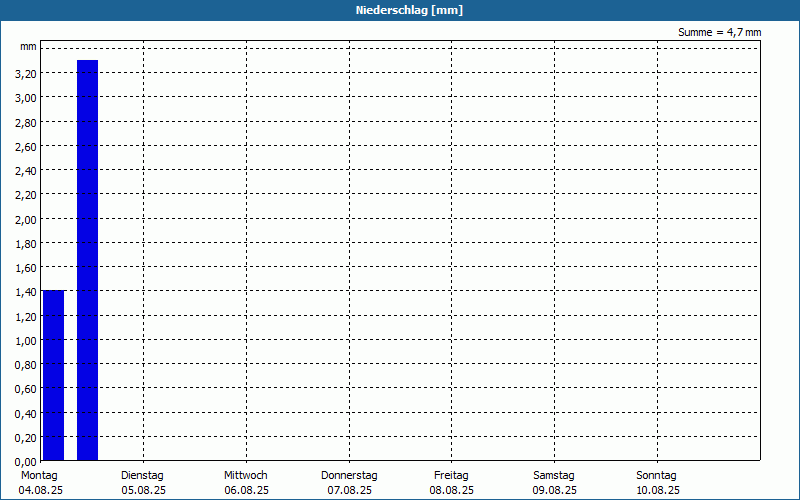Click the '0,00' y-axis value

tap(26, 462)
